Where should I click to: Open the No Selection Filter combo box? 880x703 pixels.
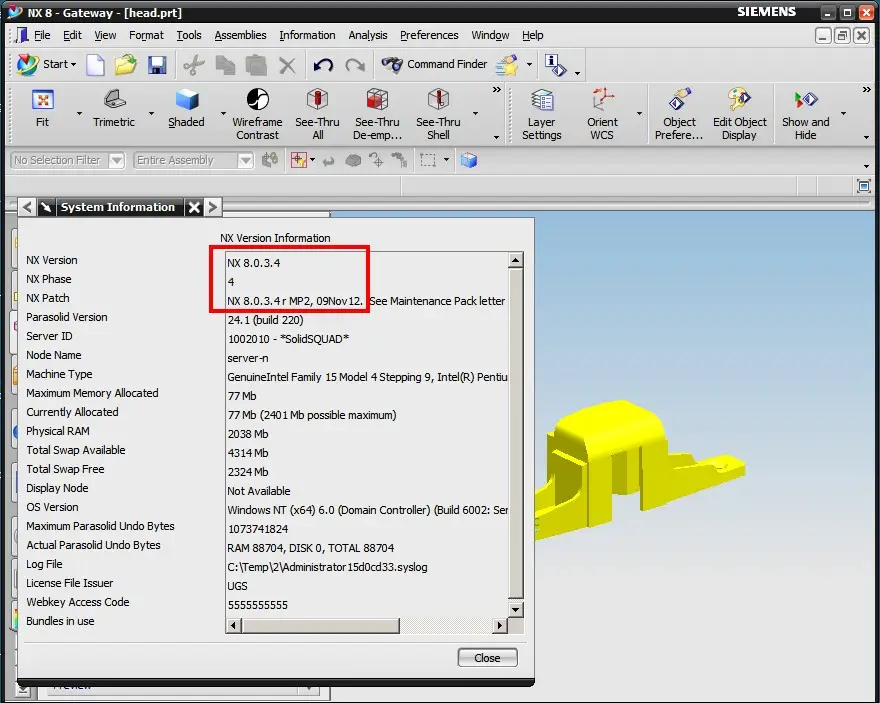click(x=67, y=160)
